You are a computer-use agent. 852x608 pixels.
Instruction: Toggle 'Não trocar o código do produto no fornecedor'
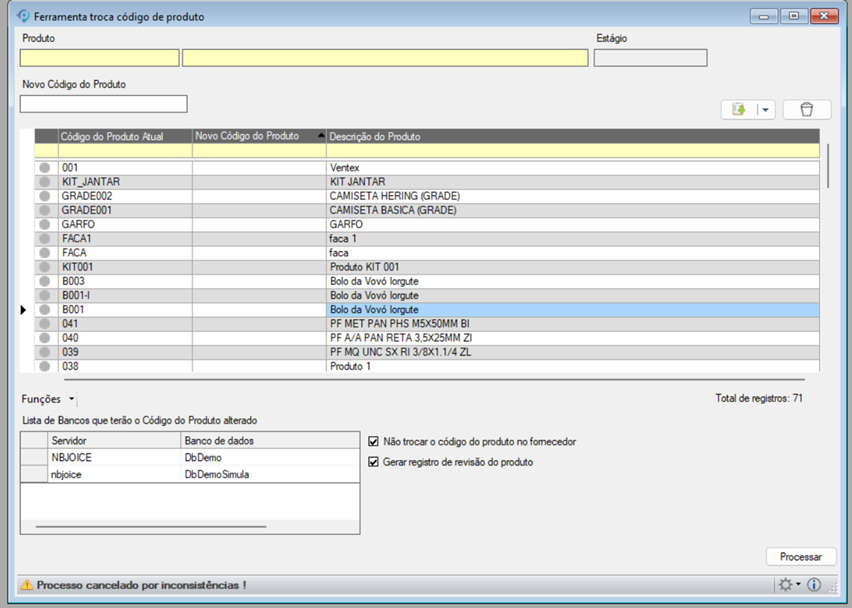(x=373, y=441)
